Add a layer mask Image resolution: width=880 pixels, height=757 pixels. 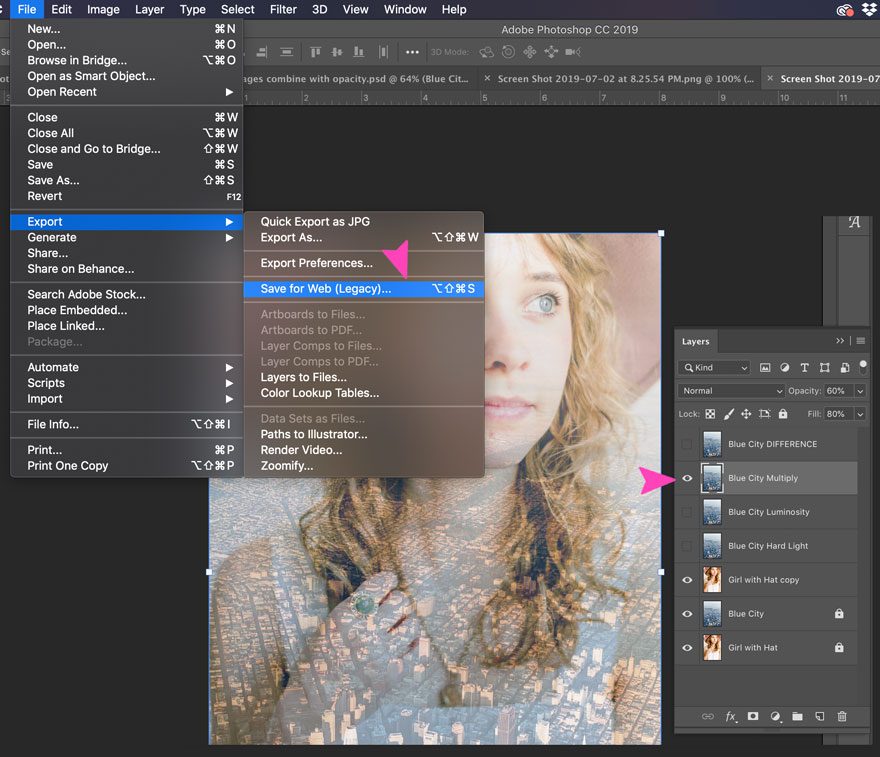(x=753, y=717)
